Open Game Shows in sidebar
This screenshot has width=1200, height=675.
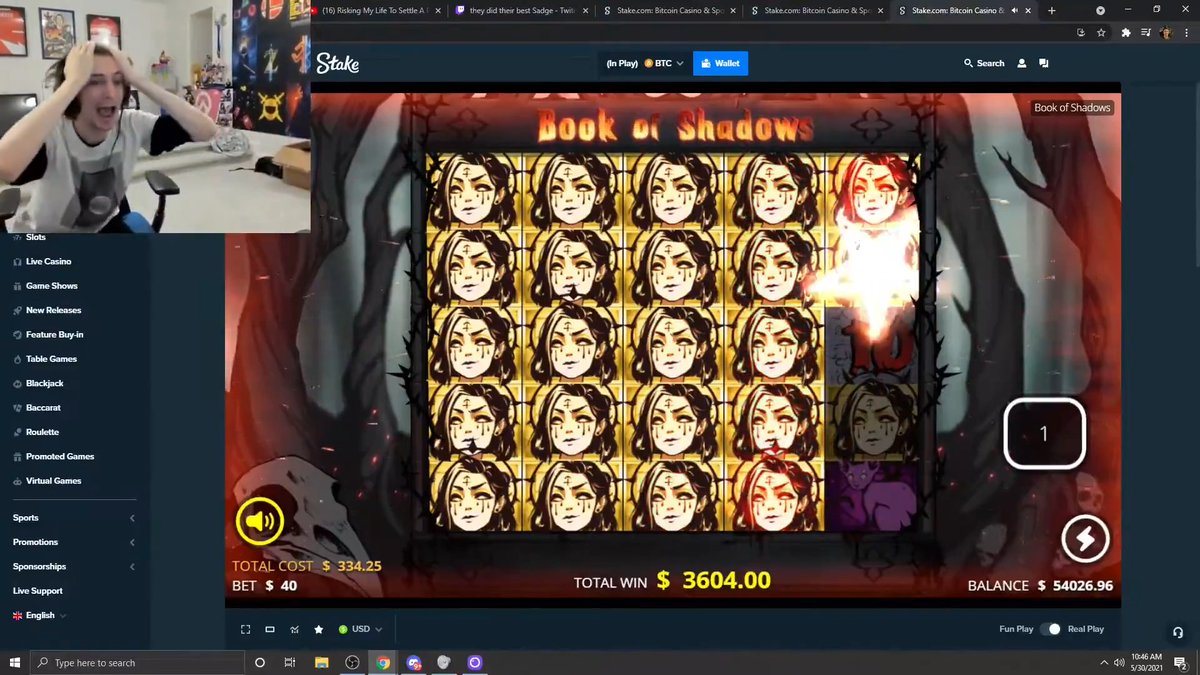(x=51, y=286)
